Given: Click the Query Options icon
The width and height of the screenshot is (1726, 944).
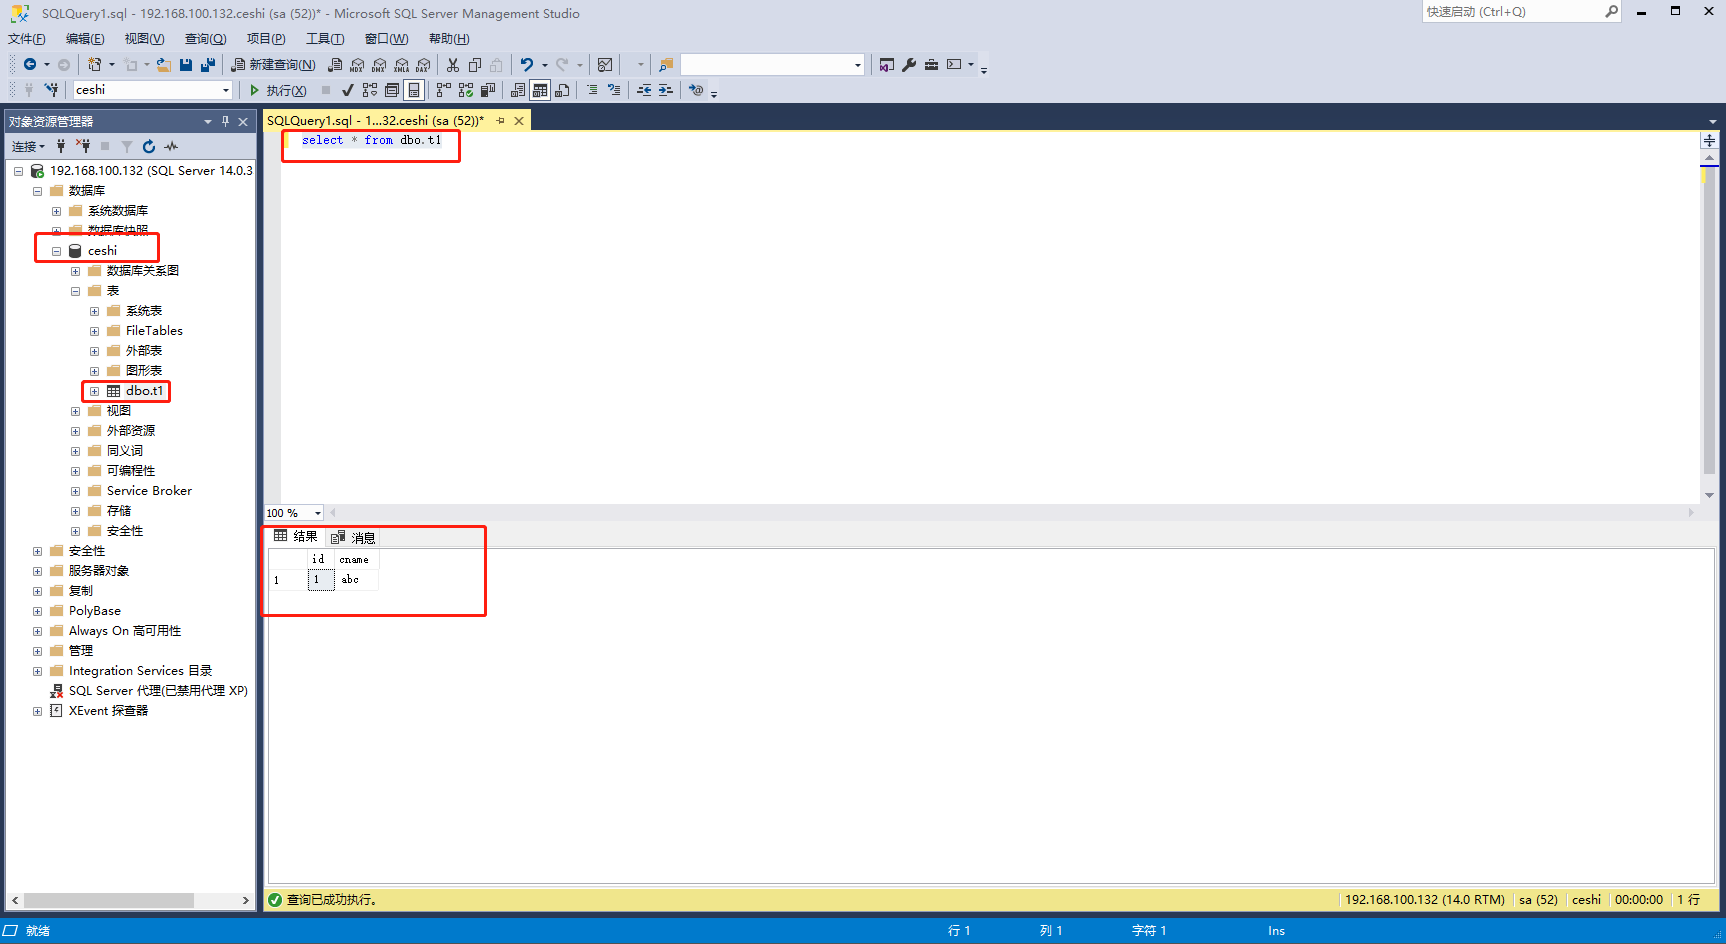Looking at the screenshot, I should pyautogui.click(x=392, y=90).
